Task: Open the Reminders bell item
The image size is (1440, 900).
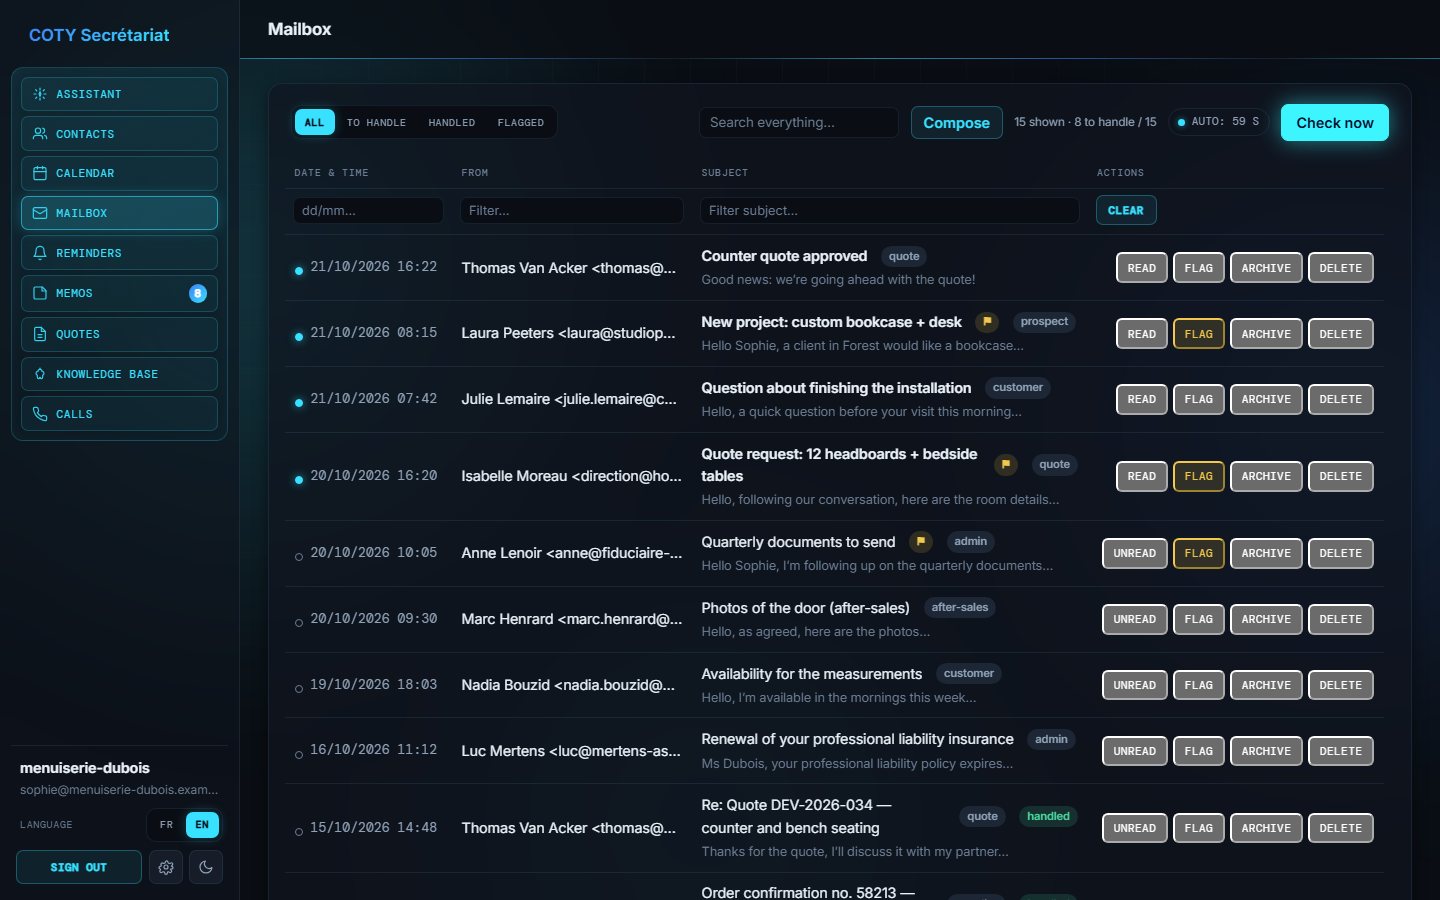Action: click(119, 253)
